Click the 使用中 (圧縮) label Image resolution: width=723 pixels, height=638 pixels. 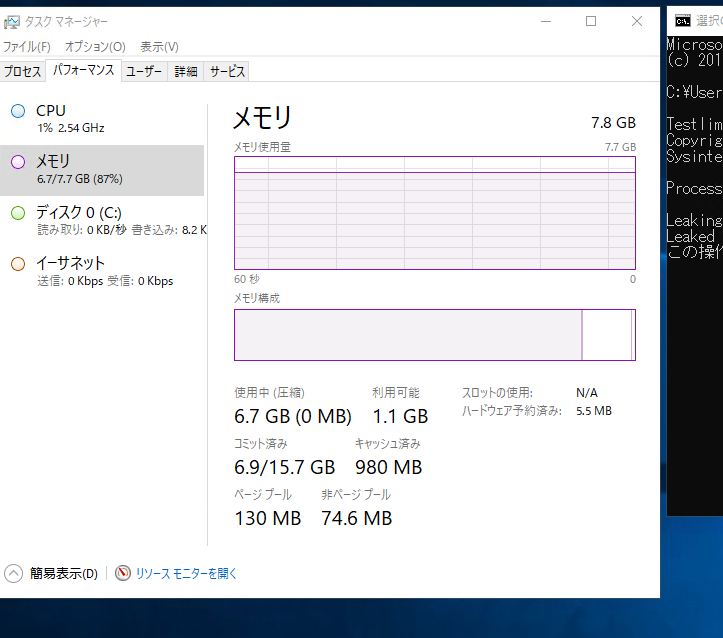[269, 393]
